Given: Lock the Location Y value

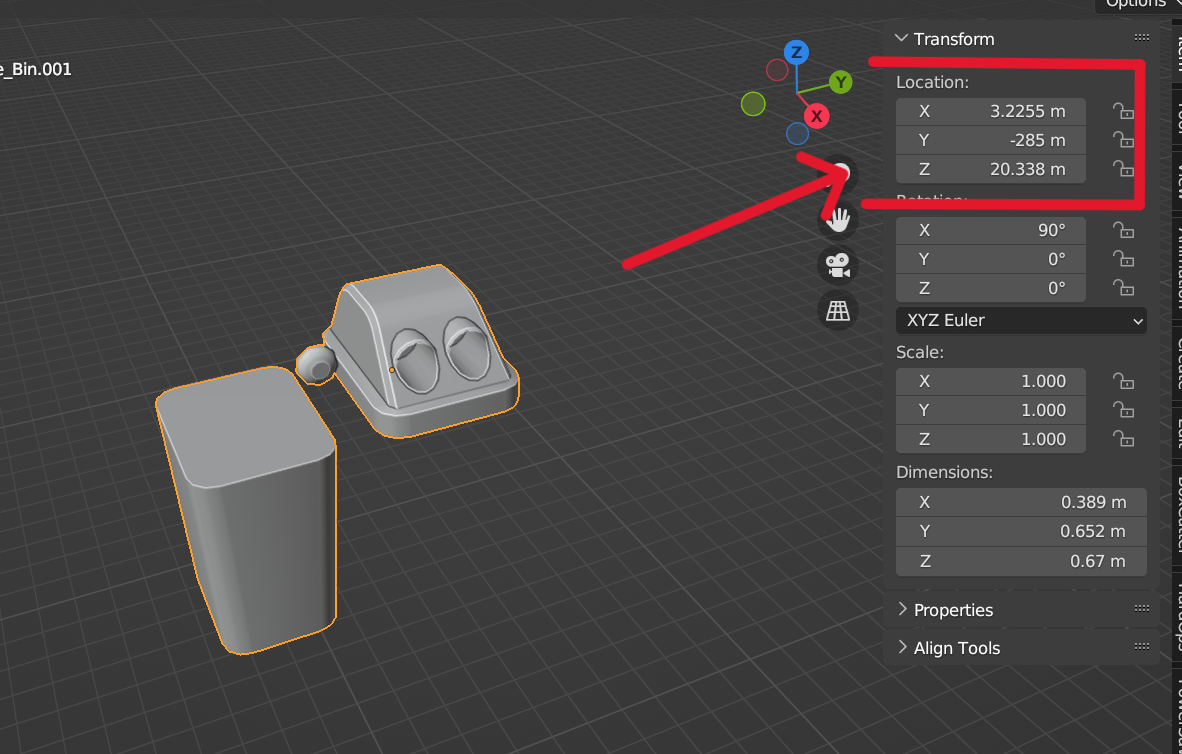Looking at the screenshot, I should pos(1123,140).
